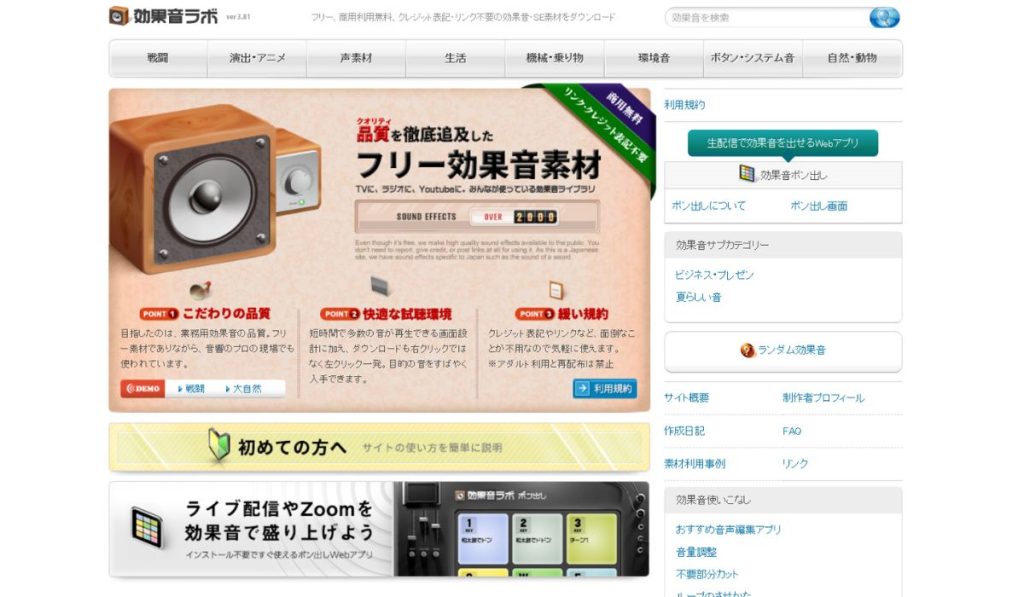Click the DEMO red badge

143,388
